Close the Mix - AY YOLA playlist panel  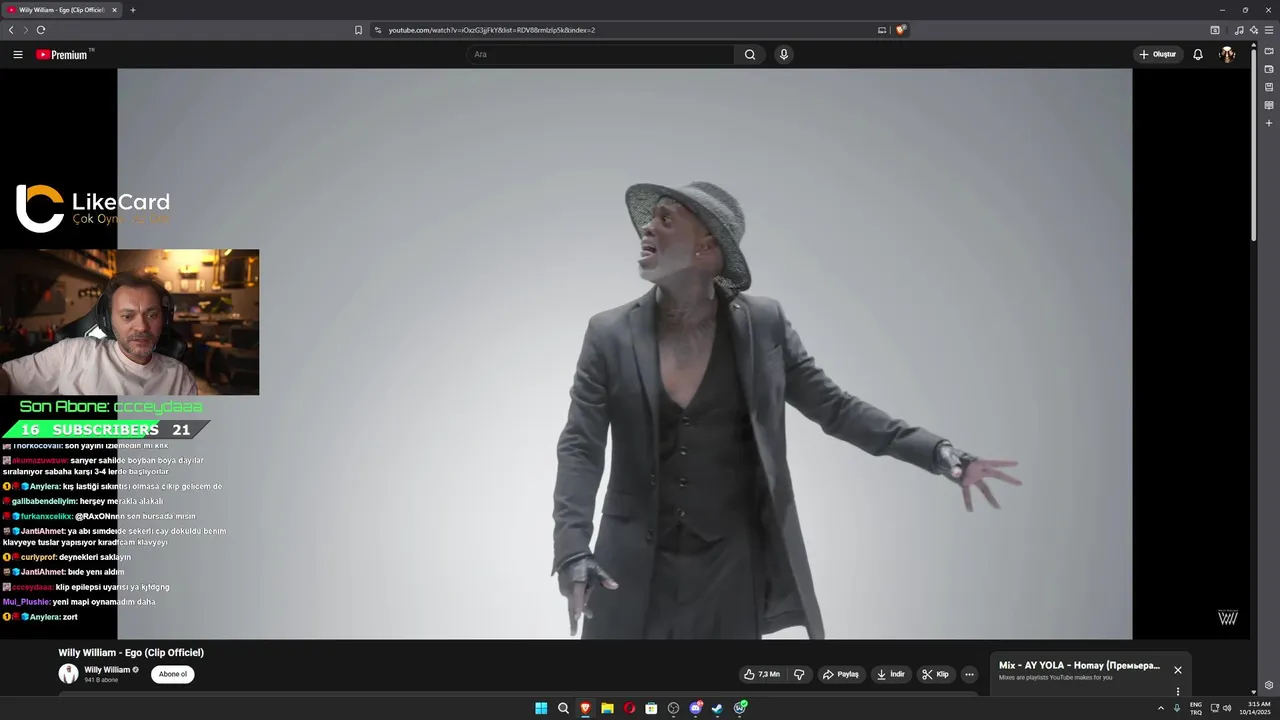coord(1178,670)
